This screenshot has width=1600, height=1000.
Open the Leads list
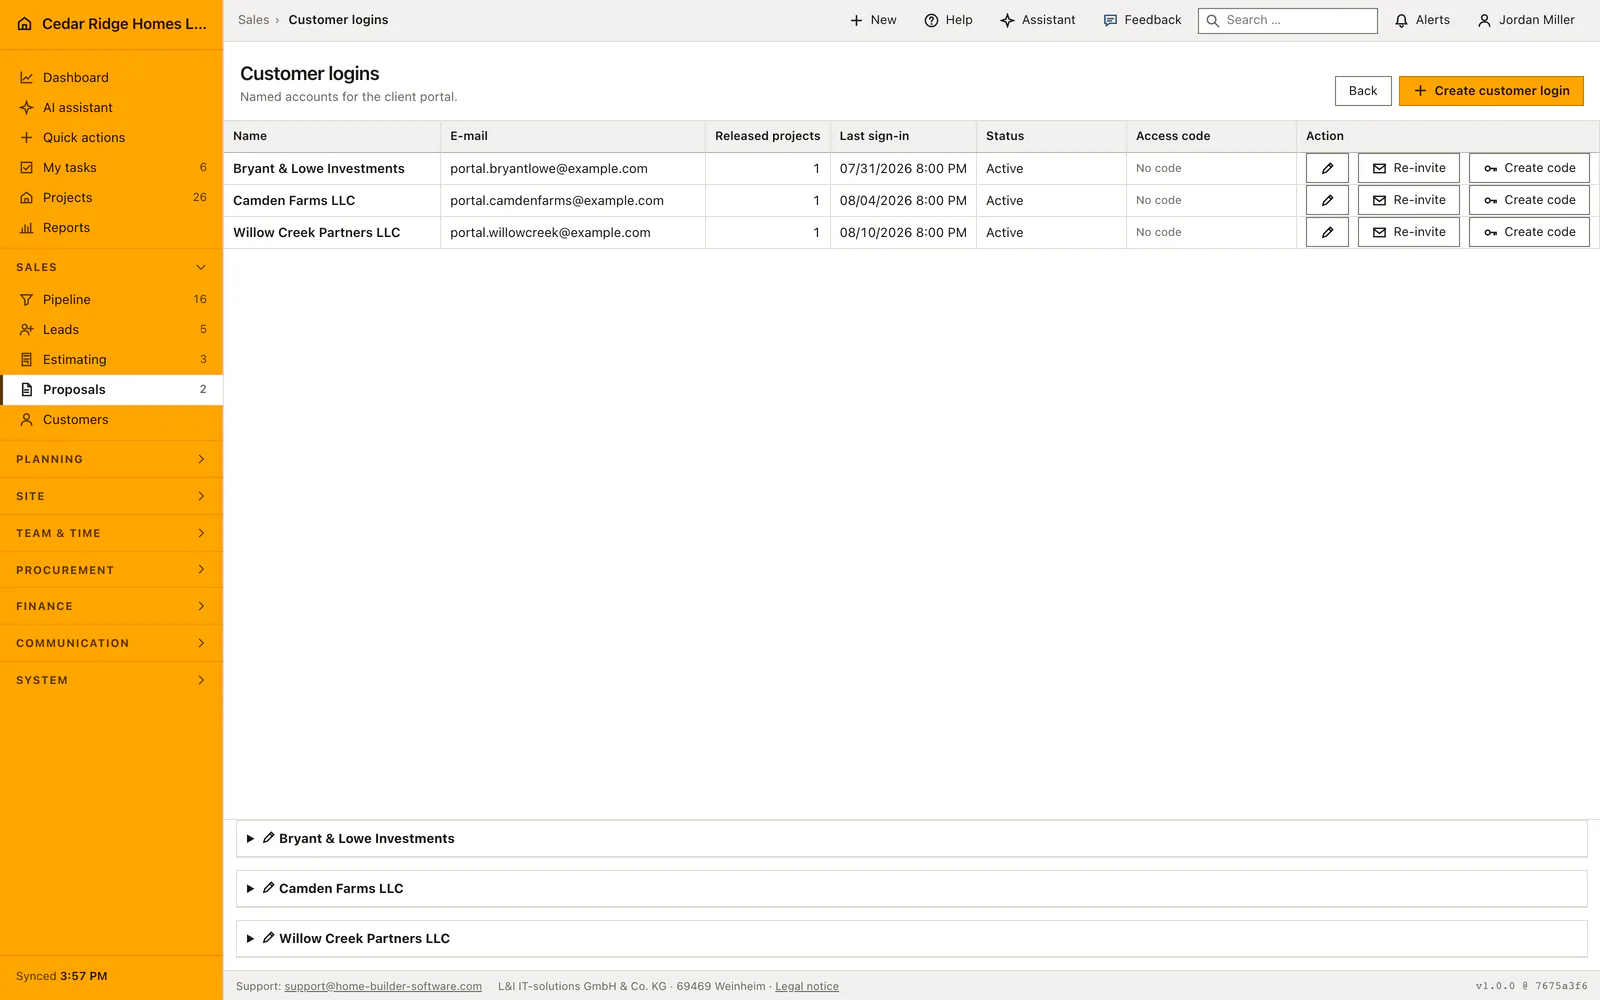tap(111, 329)
